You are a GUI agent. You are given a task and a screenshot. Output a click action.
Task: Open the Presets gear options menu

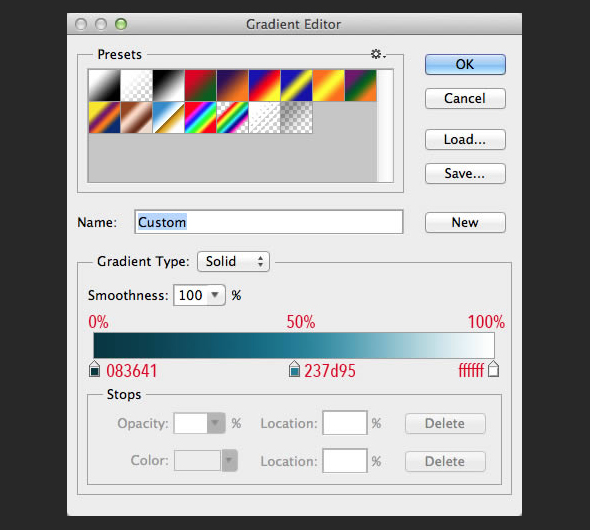(x=378, y=54)
